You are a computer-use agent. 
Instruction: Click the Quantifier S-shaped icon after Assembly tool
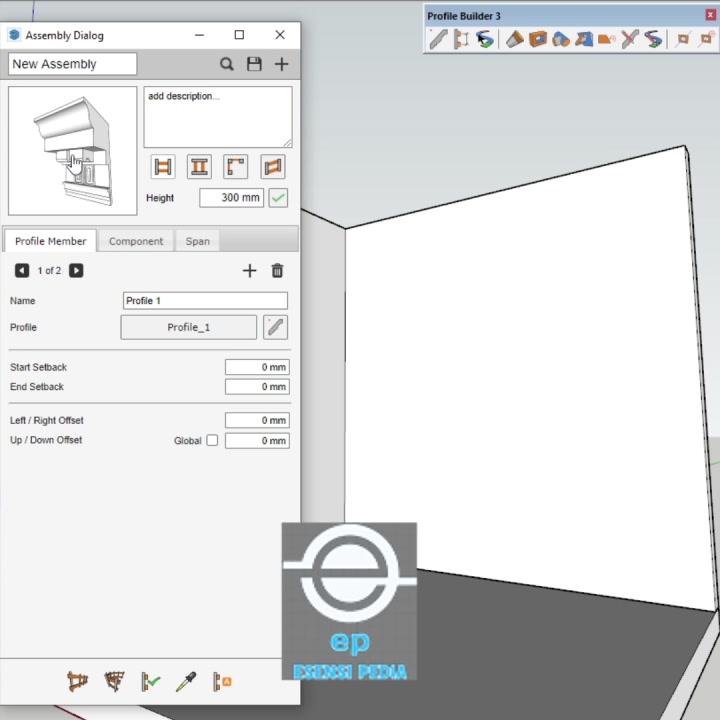(484, 39)
